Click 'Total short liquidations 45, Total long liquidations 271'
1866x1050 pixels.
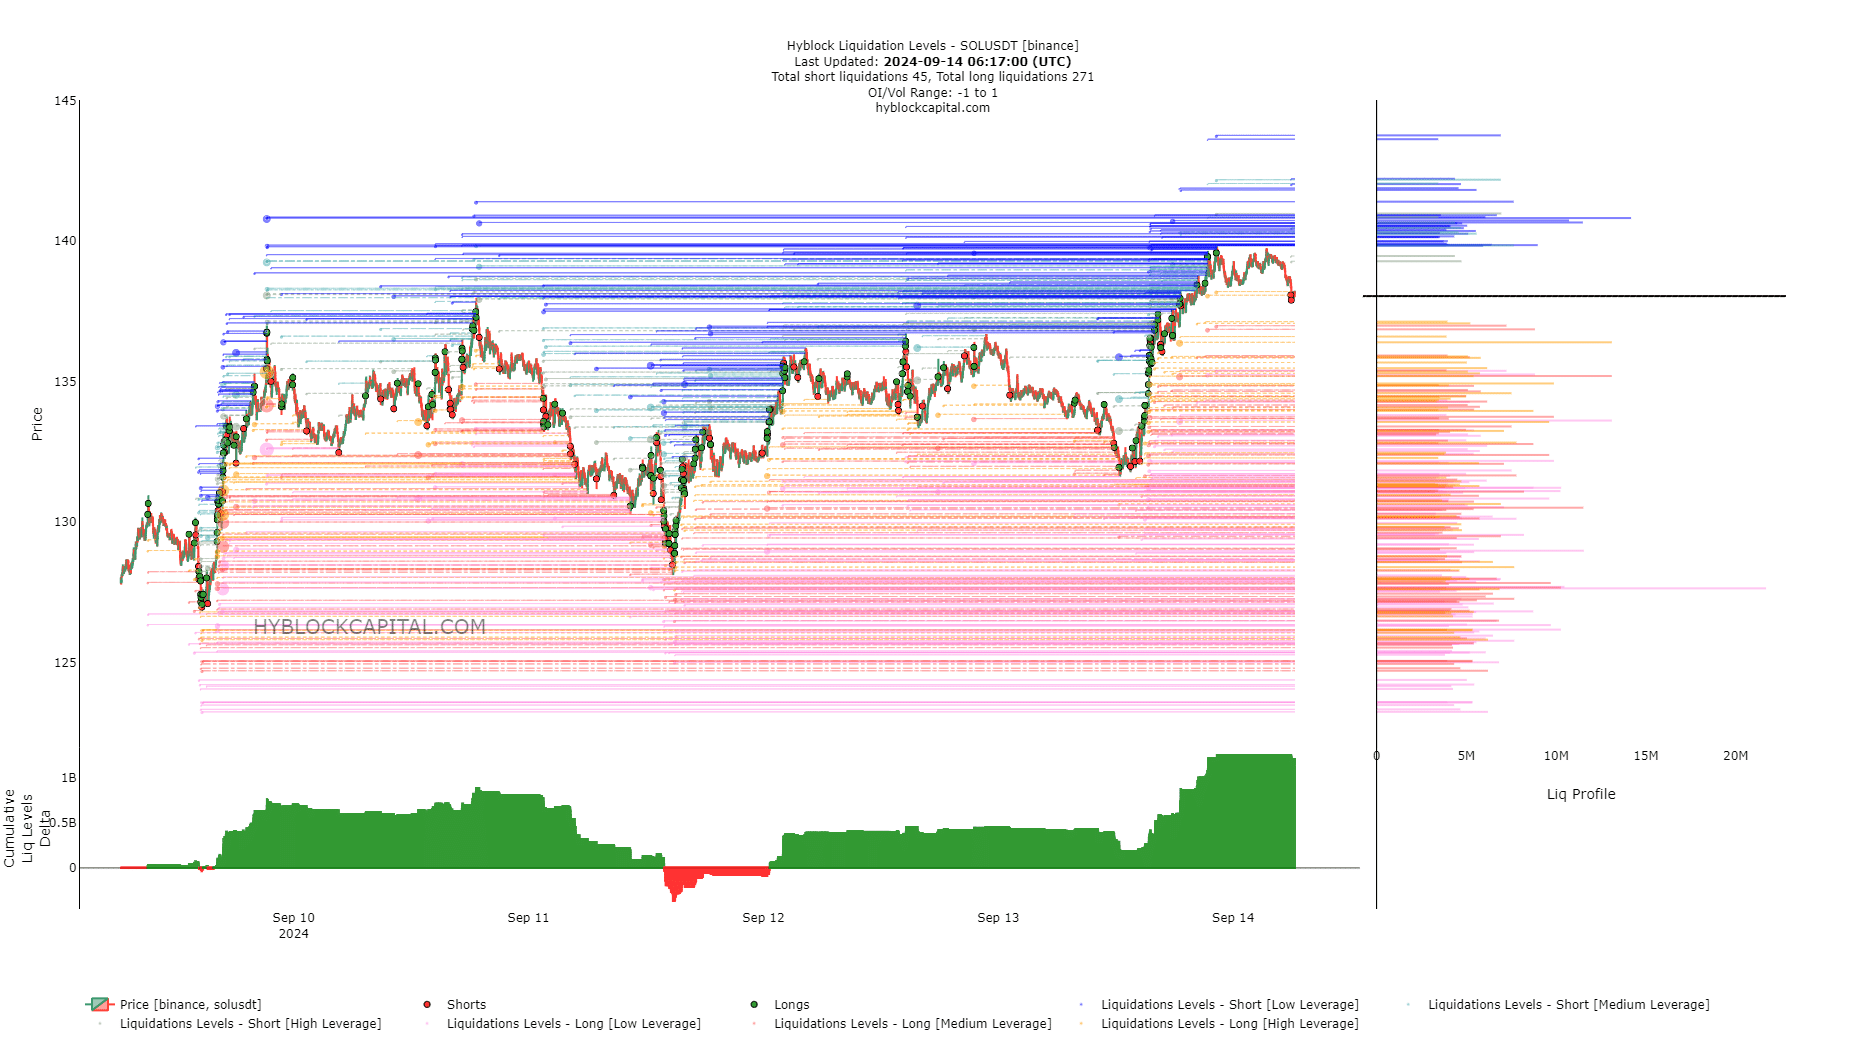(932, 77)
